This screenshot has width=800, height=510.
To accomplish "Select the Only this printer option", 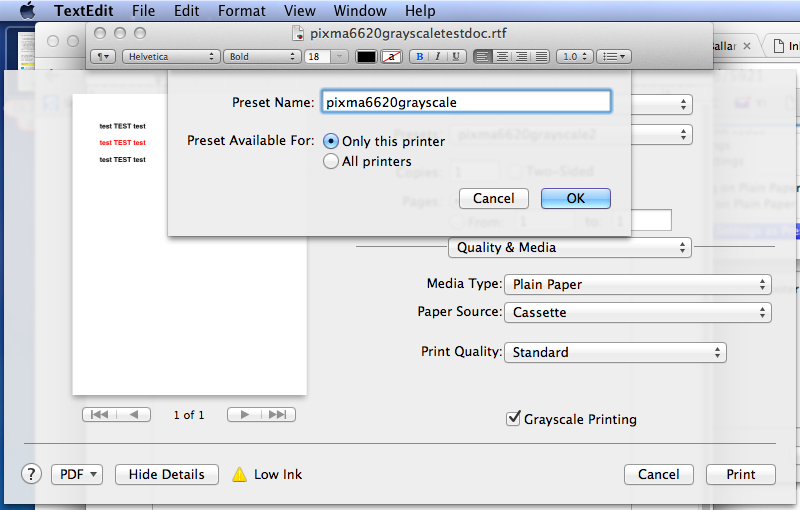I will [331, 141].
